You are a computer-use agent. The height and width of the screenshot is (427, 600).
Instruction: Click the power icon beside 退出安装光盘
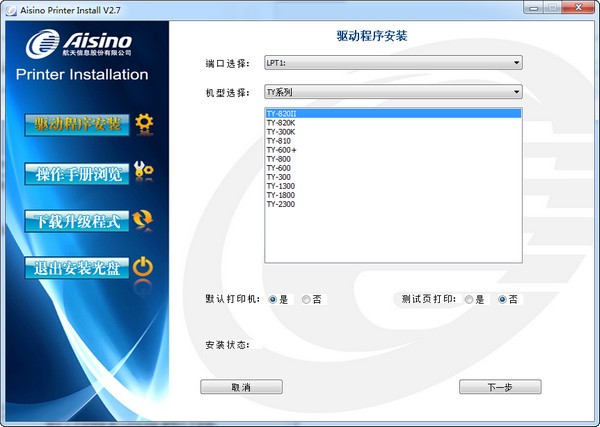(144, 267)
